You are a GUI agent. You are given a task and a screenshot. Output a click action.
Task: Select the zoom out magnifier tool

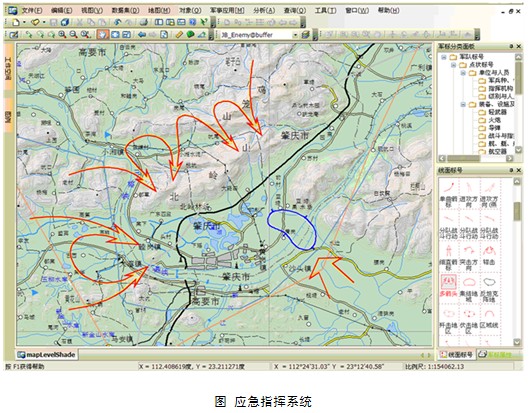pyautogui.click(x=73, y=34)
